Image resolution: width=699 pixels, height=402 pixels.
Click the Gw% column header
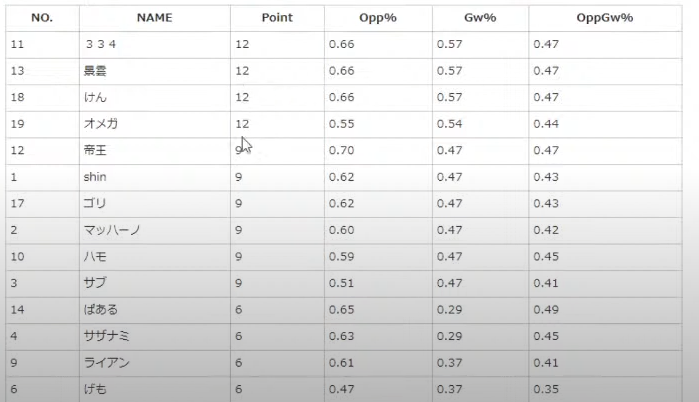[480, 18]
